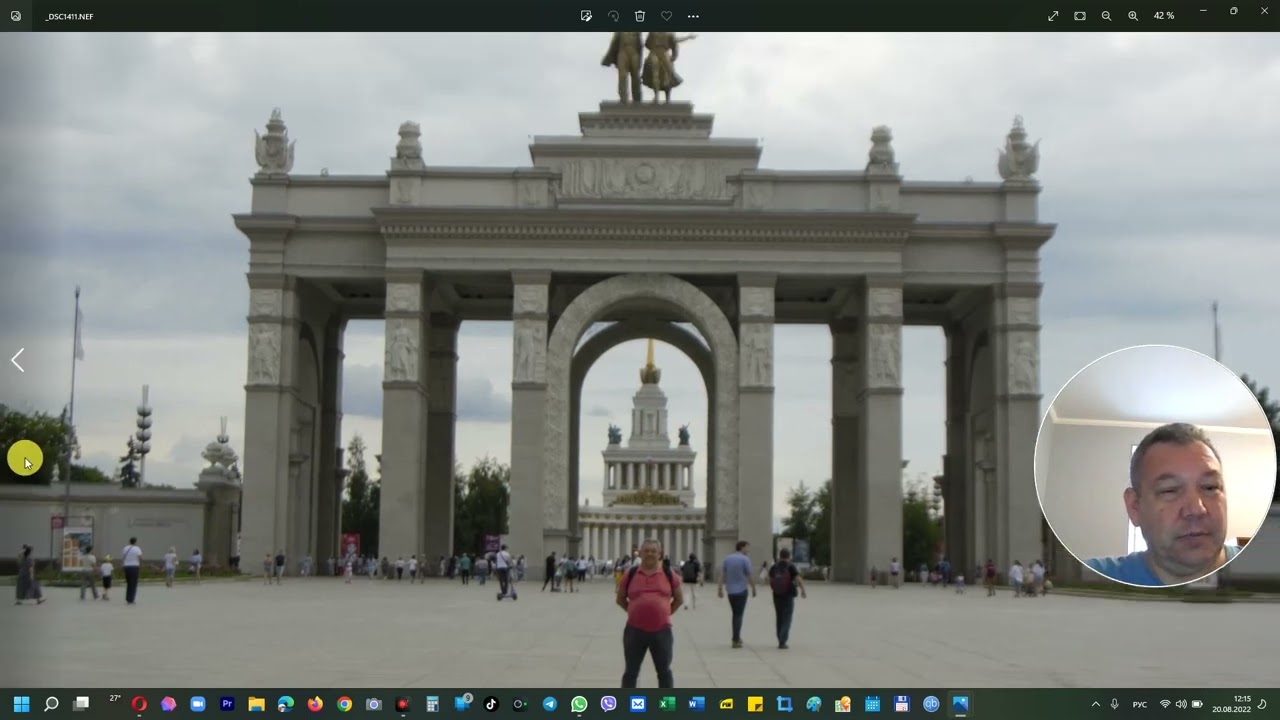Open Sticky Notes from the taskbar
1280x720 pixels.
pyautogui.click(x=755, y=704)
